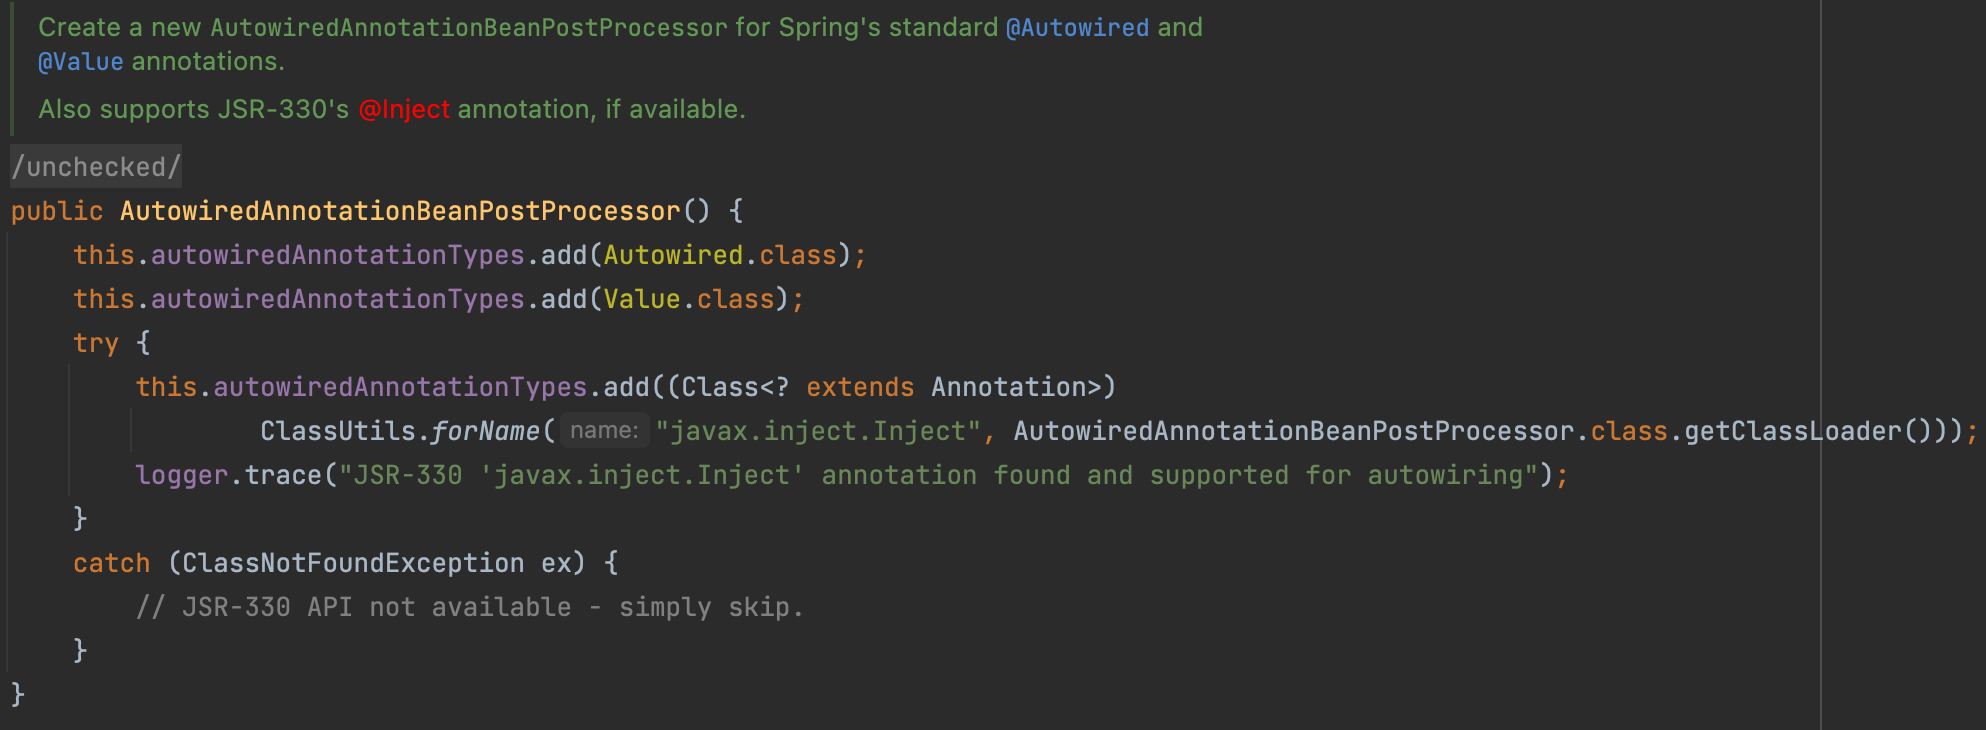
Task: Click the 'Annotation>' type in the cast
Action: tap(1016, 387)
